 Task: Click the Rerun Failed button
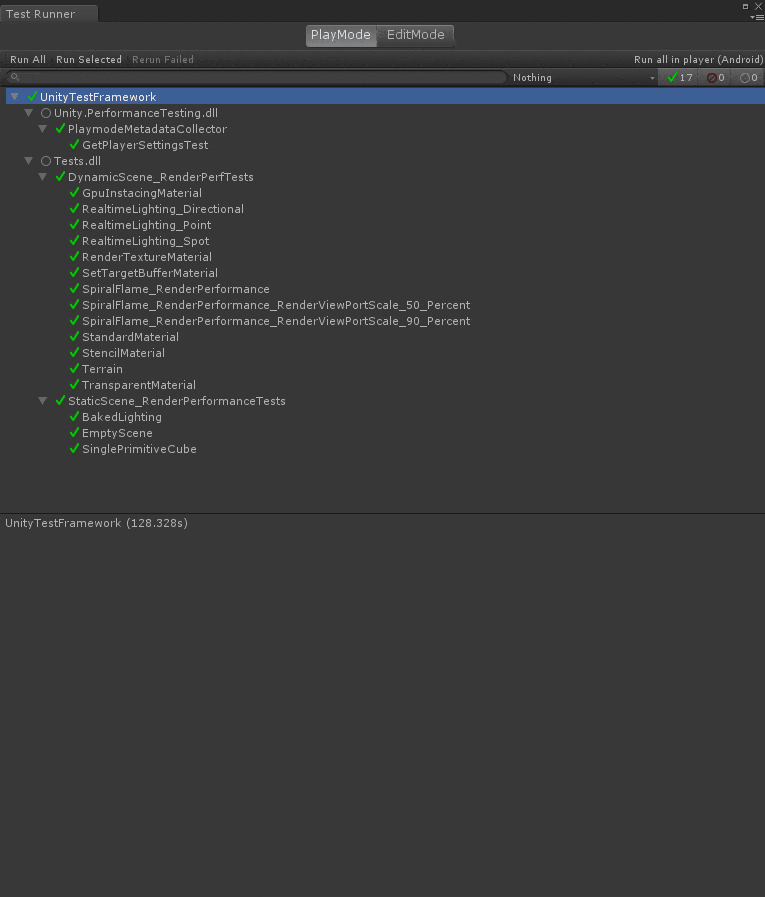pyautogui.click(x=162, y=59)
